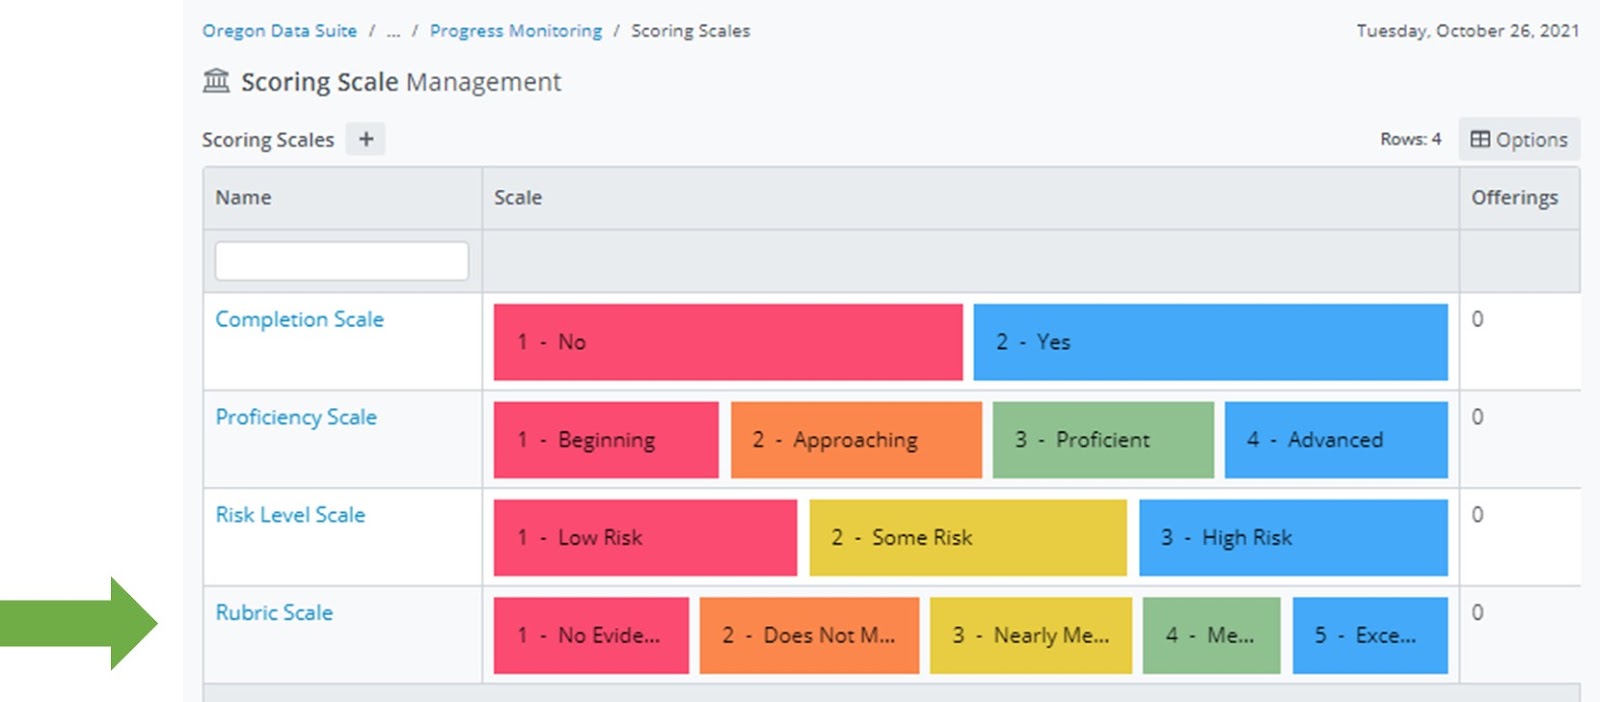Click the Name filter input field

click(341, 261)
